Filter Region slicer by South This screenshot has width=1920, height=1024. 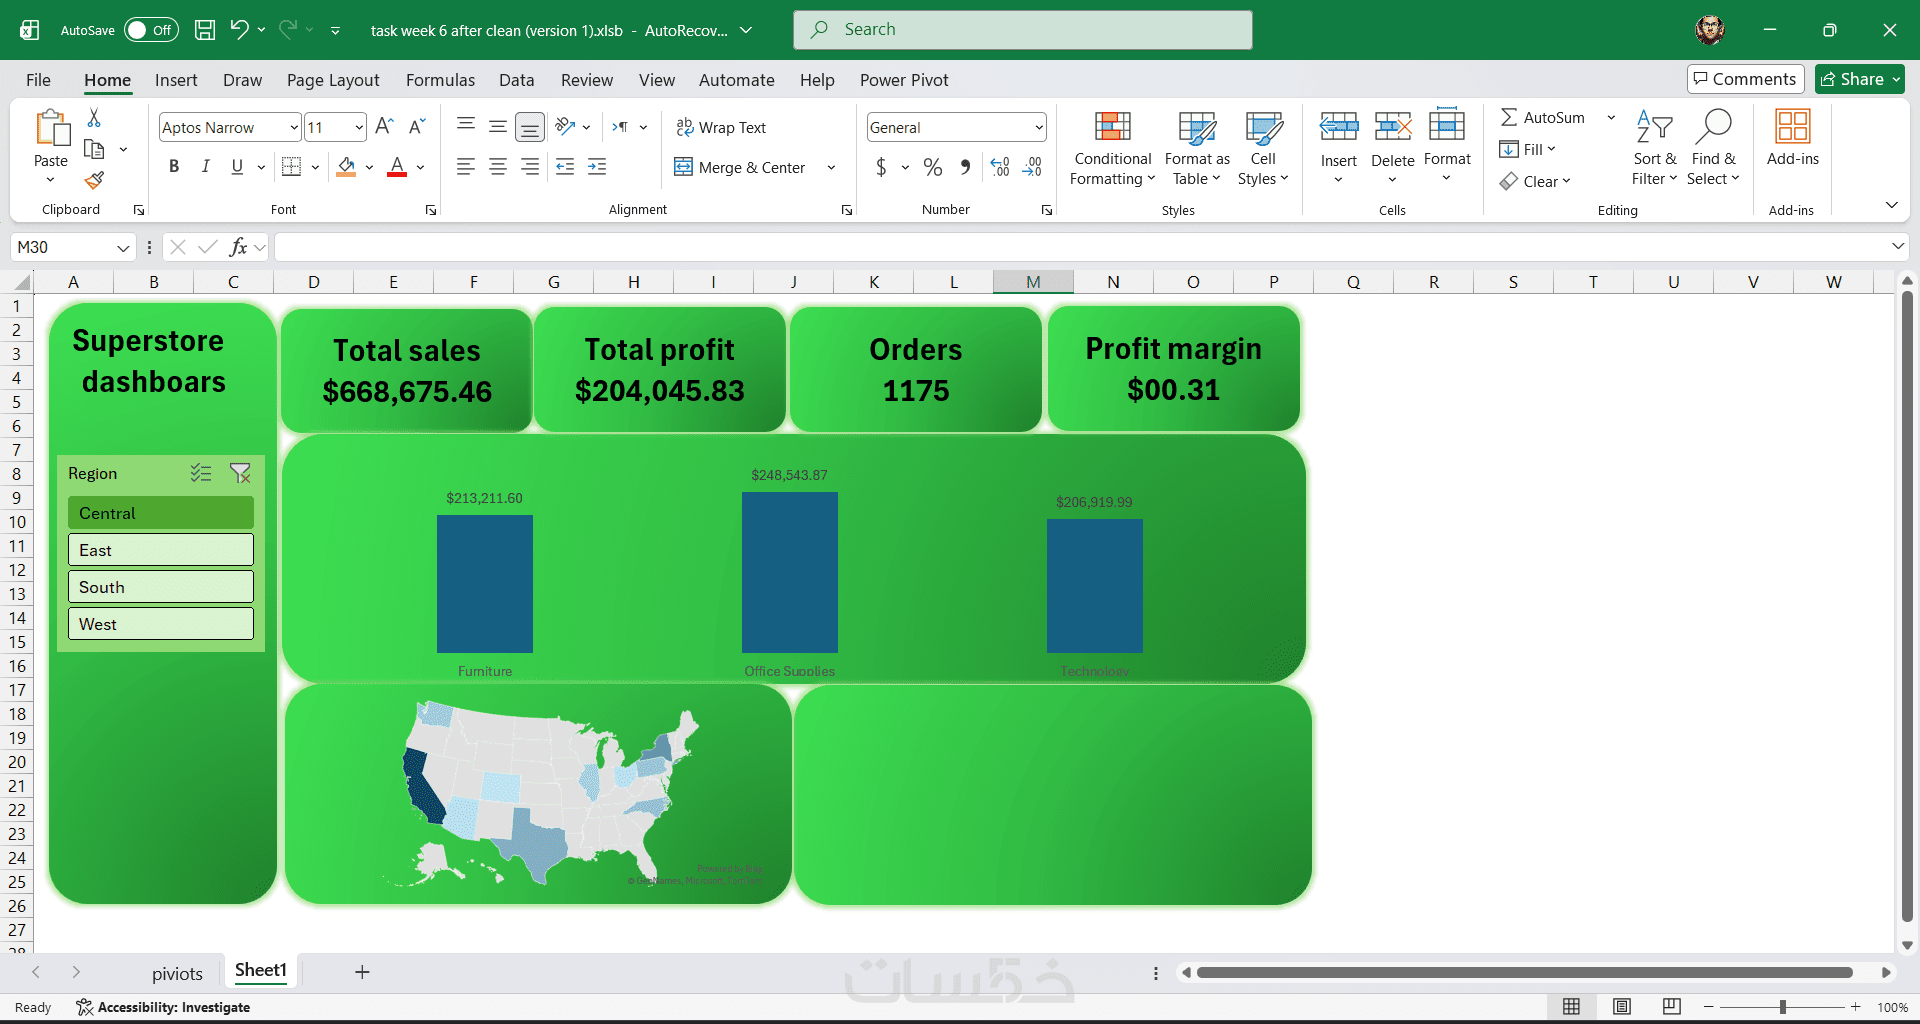coord(161,587)
